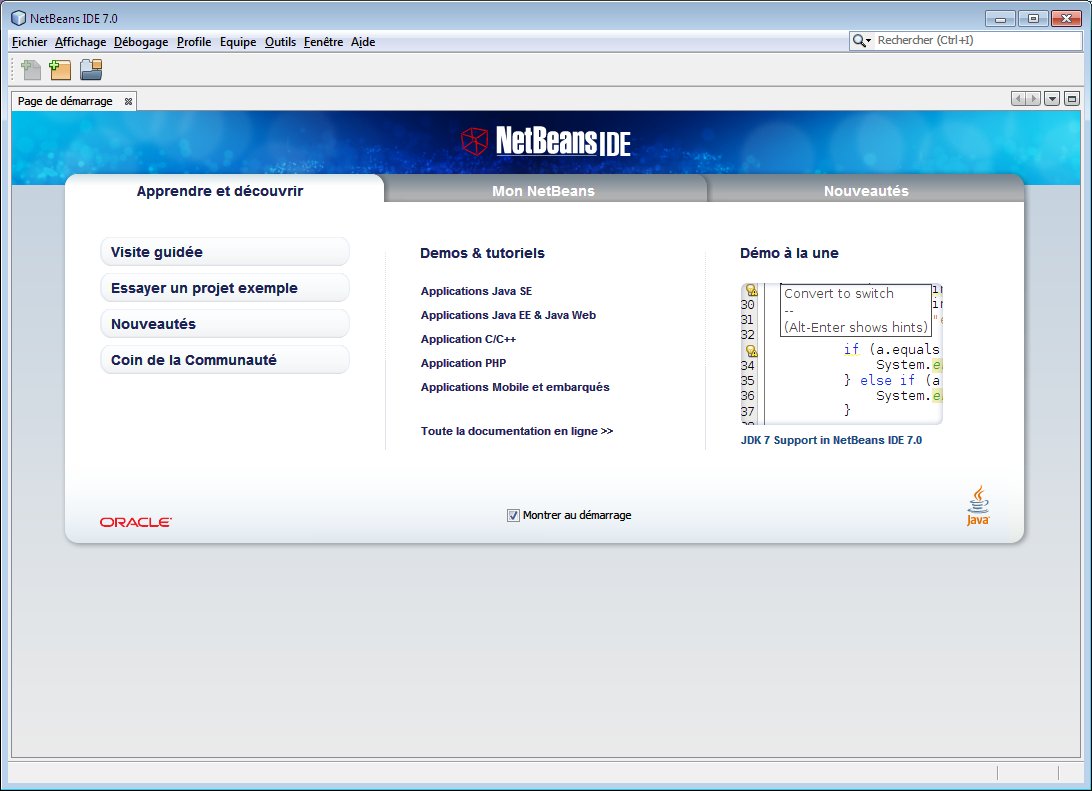This screenshot has width=1092, height=791.
Task: Open the Profile menu
Action: 194,42
